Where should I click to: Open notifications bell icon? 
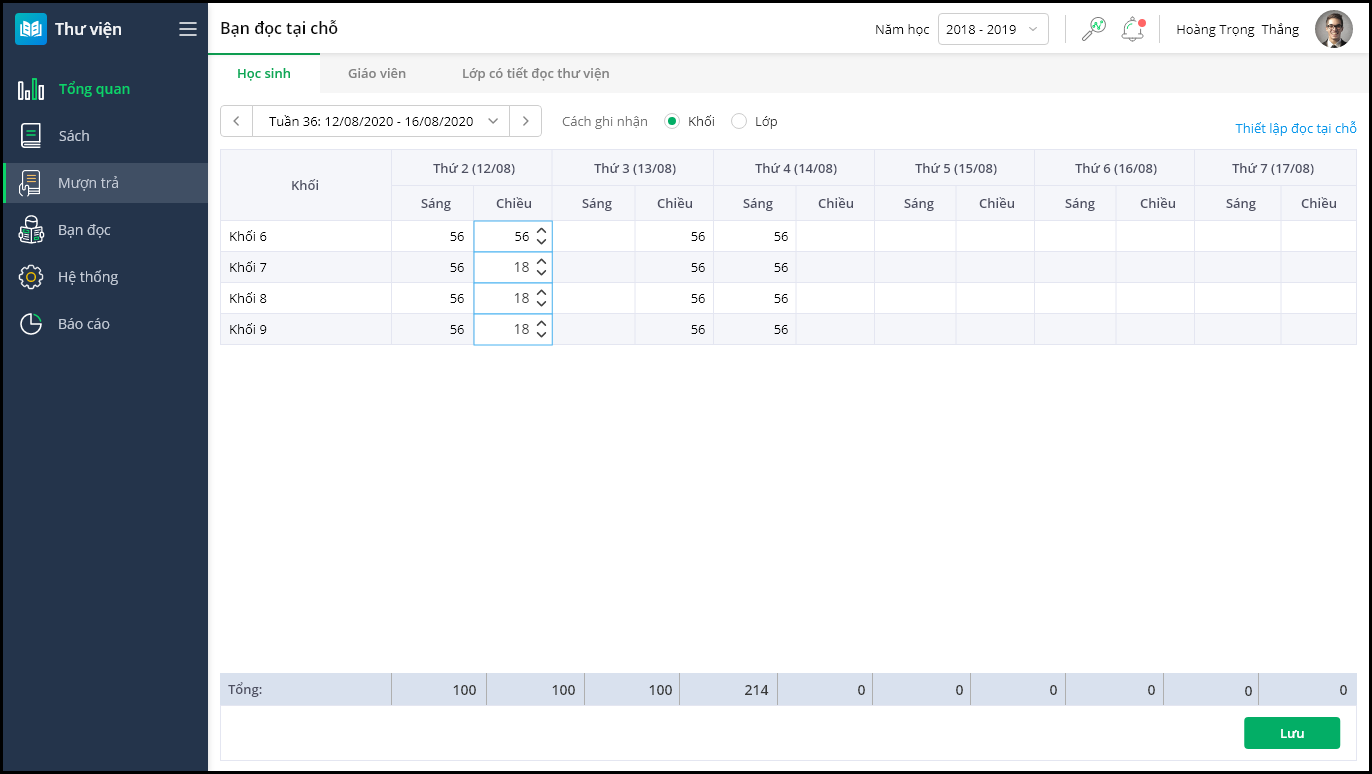tap(1132, 29)
